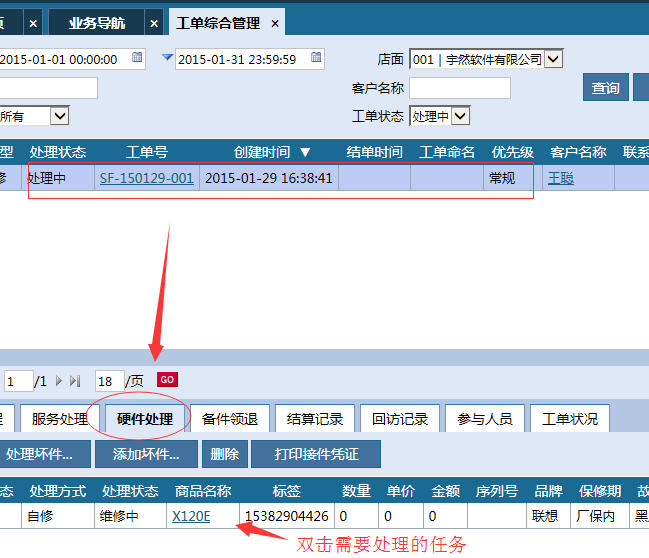Open the 工单状况 tab
The height and width of the screenshot is (558, 649).
coord(570,418)
